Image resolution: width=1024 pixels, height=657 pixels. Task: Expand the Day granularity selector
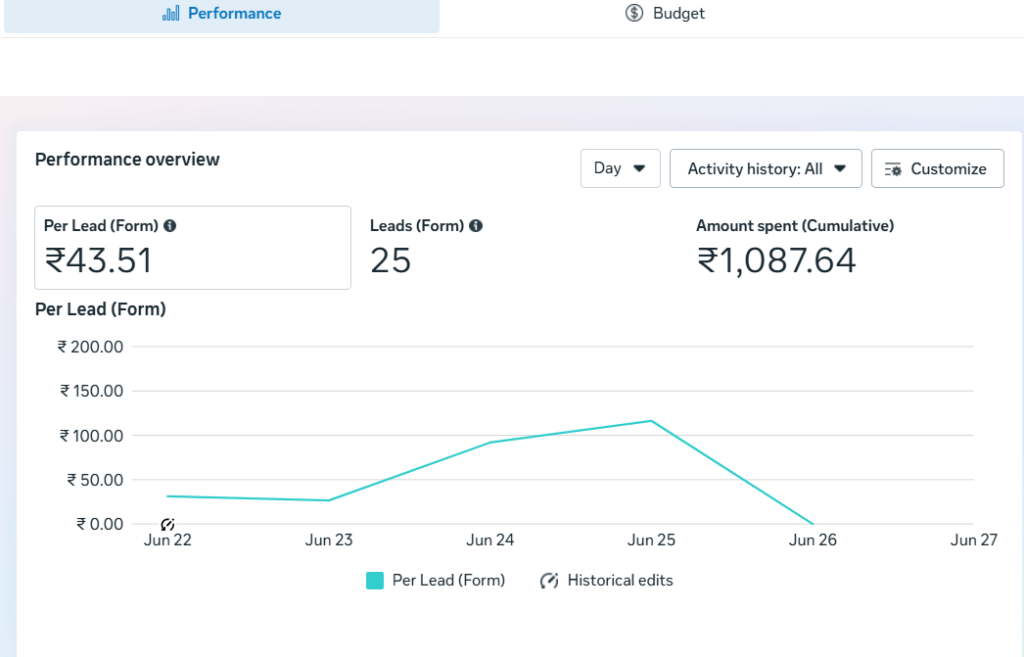point(620,168)
